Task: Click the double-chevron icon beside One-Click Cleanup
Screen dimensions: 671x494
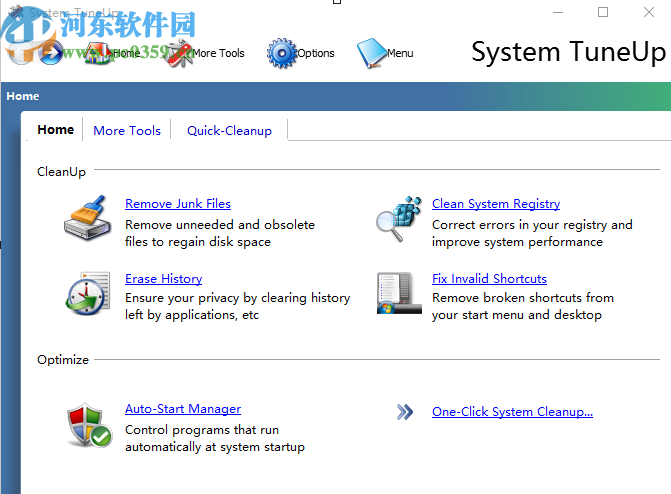Action: tap(404, 412)
